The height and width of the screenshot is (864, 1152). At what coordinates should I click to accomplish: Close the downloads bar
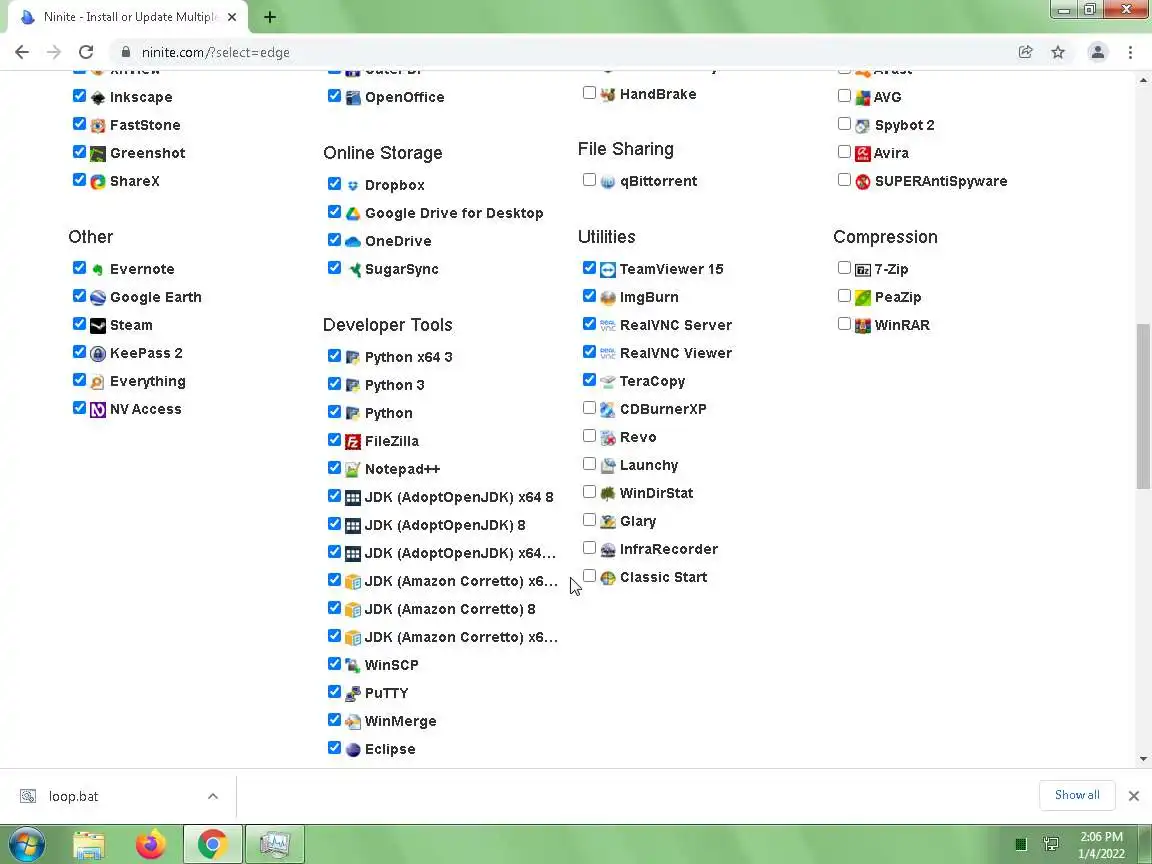tap(1134, 796)
